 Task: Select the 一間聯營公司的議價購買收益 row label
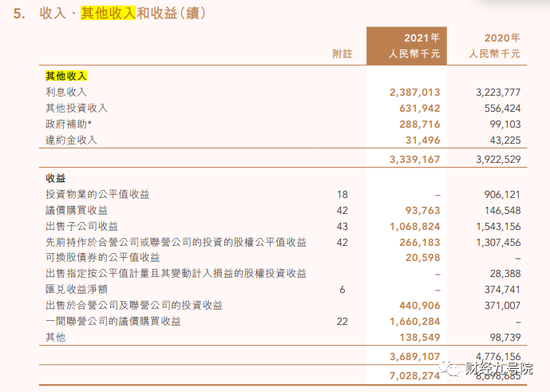(x=113, y=321)
